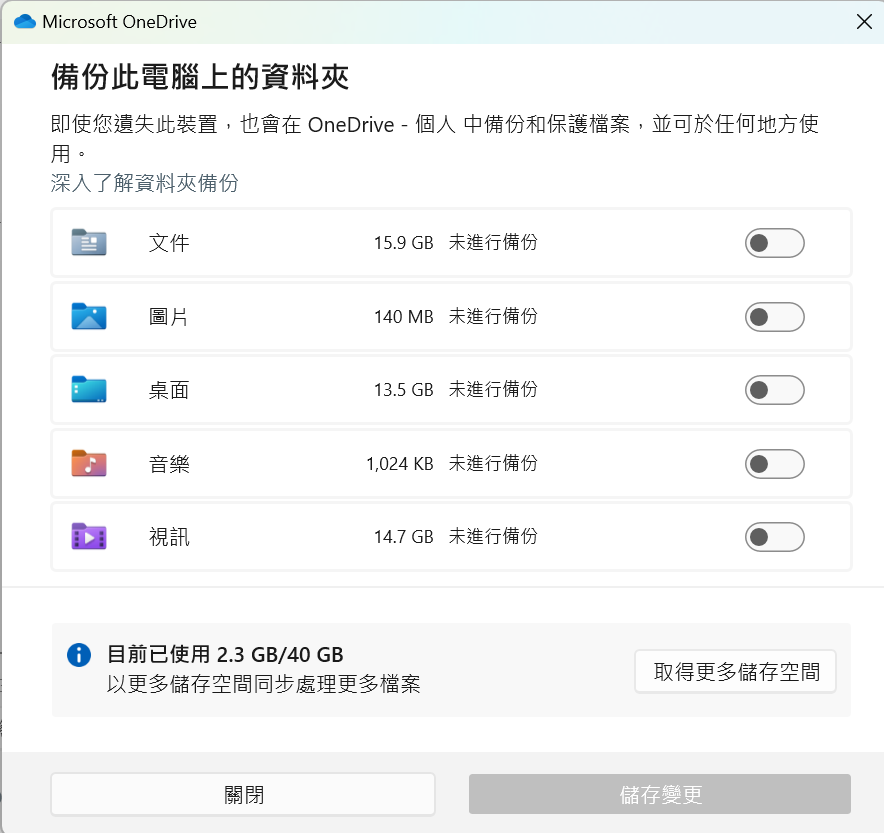This screenshot has width=884, height=833.
Task: Click 未進行備份 status in the 文件 row
Action: [x=493, y=242]
